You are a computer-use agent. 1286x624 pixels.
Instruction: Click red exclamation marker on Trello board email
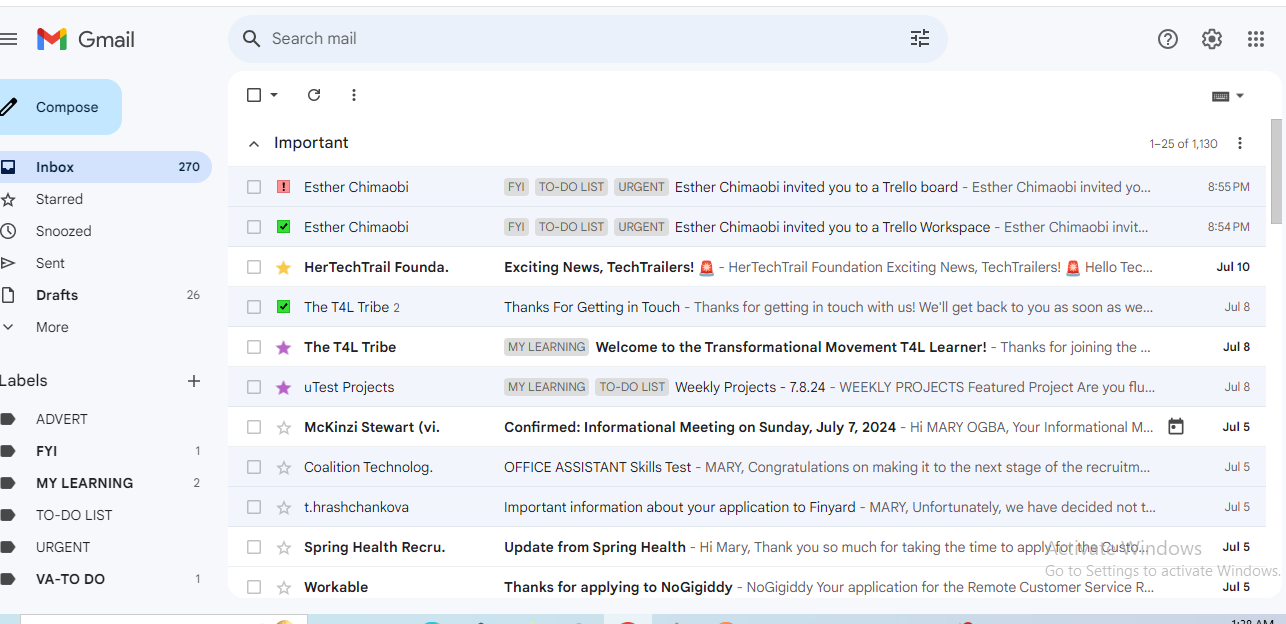283,187
